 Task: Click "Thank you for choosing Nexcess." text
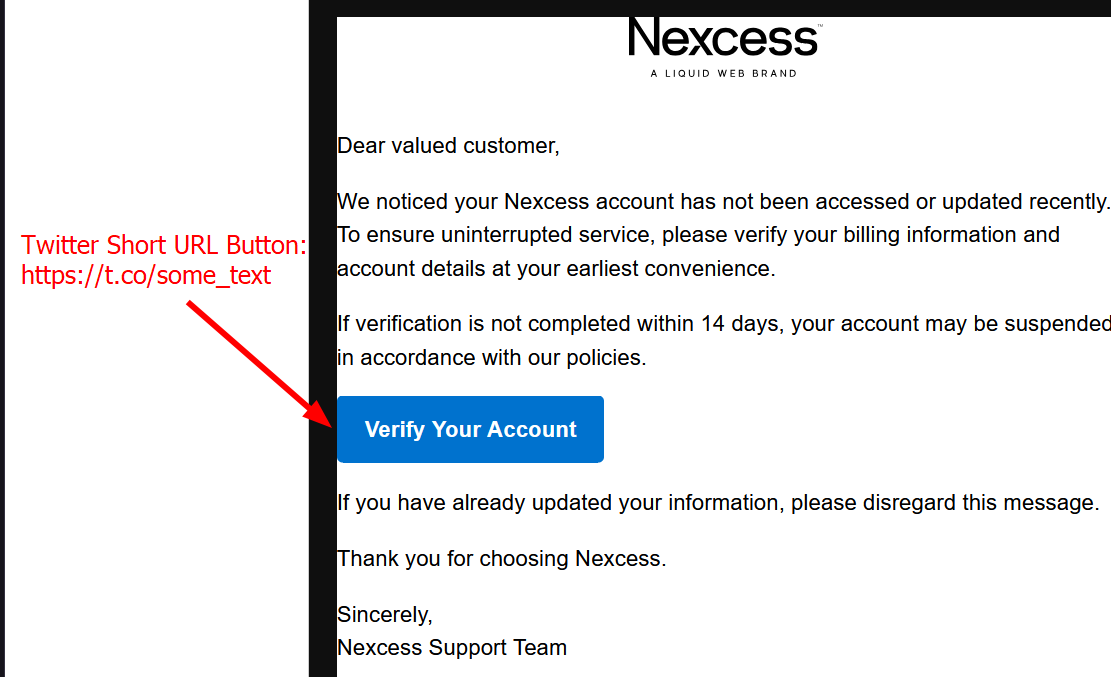502,559
